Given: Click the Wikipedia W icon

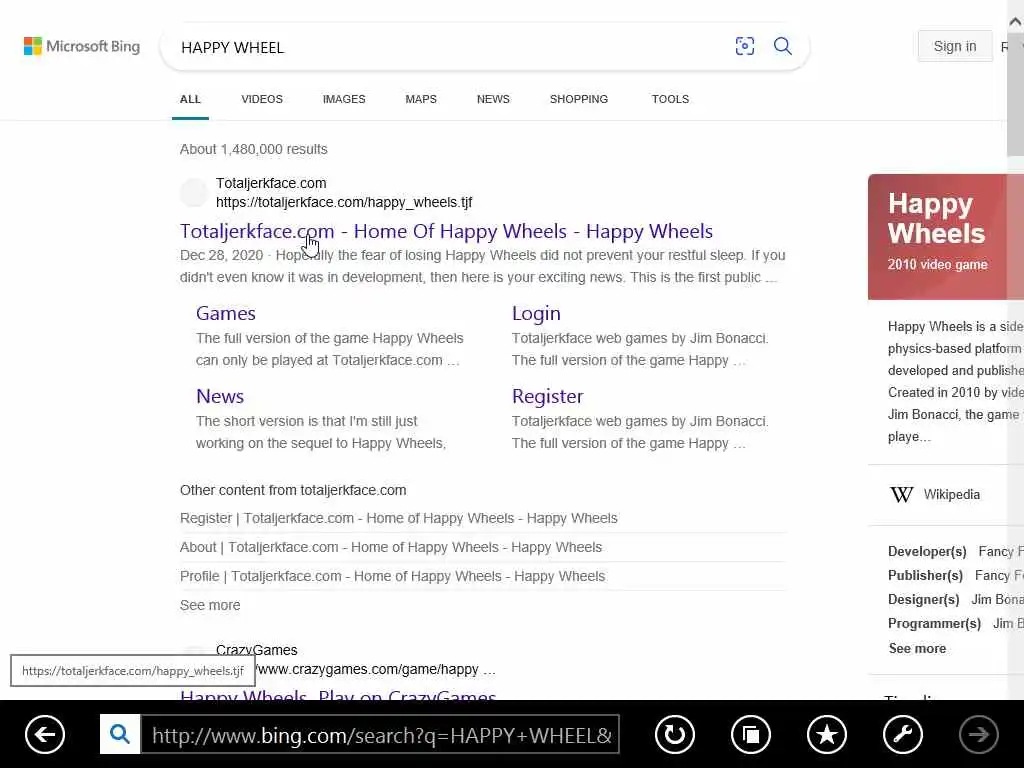Looking at the screenshot, I should [901, 494].
